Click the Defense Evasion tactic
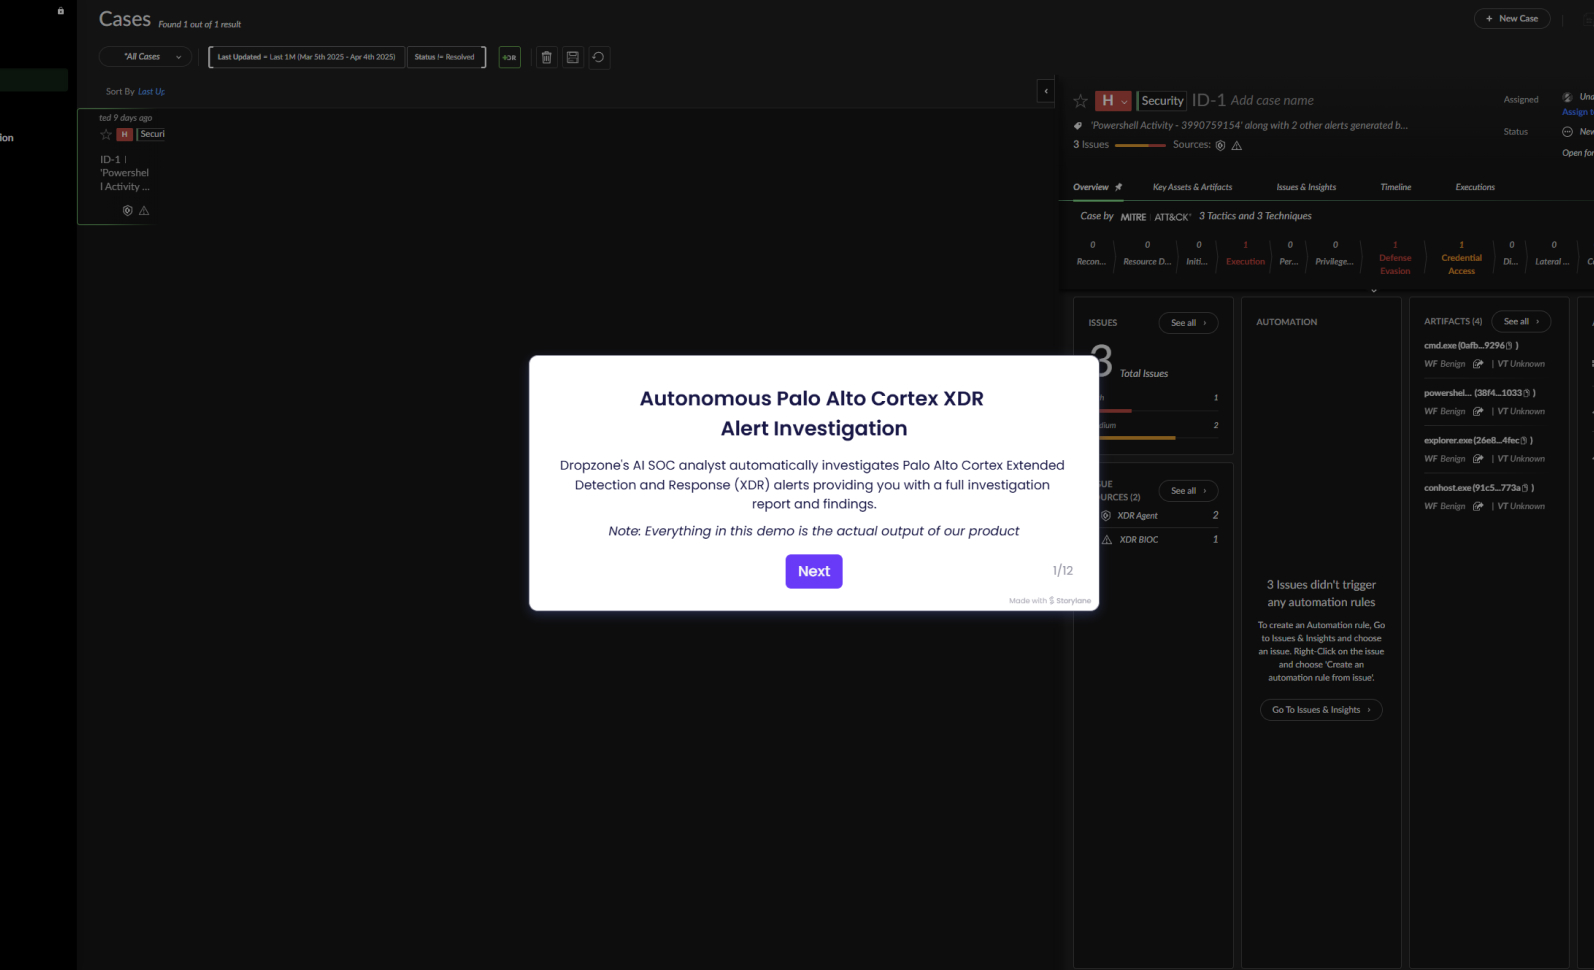Screen dimensions: 1594x970 (1395, 257)
